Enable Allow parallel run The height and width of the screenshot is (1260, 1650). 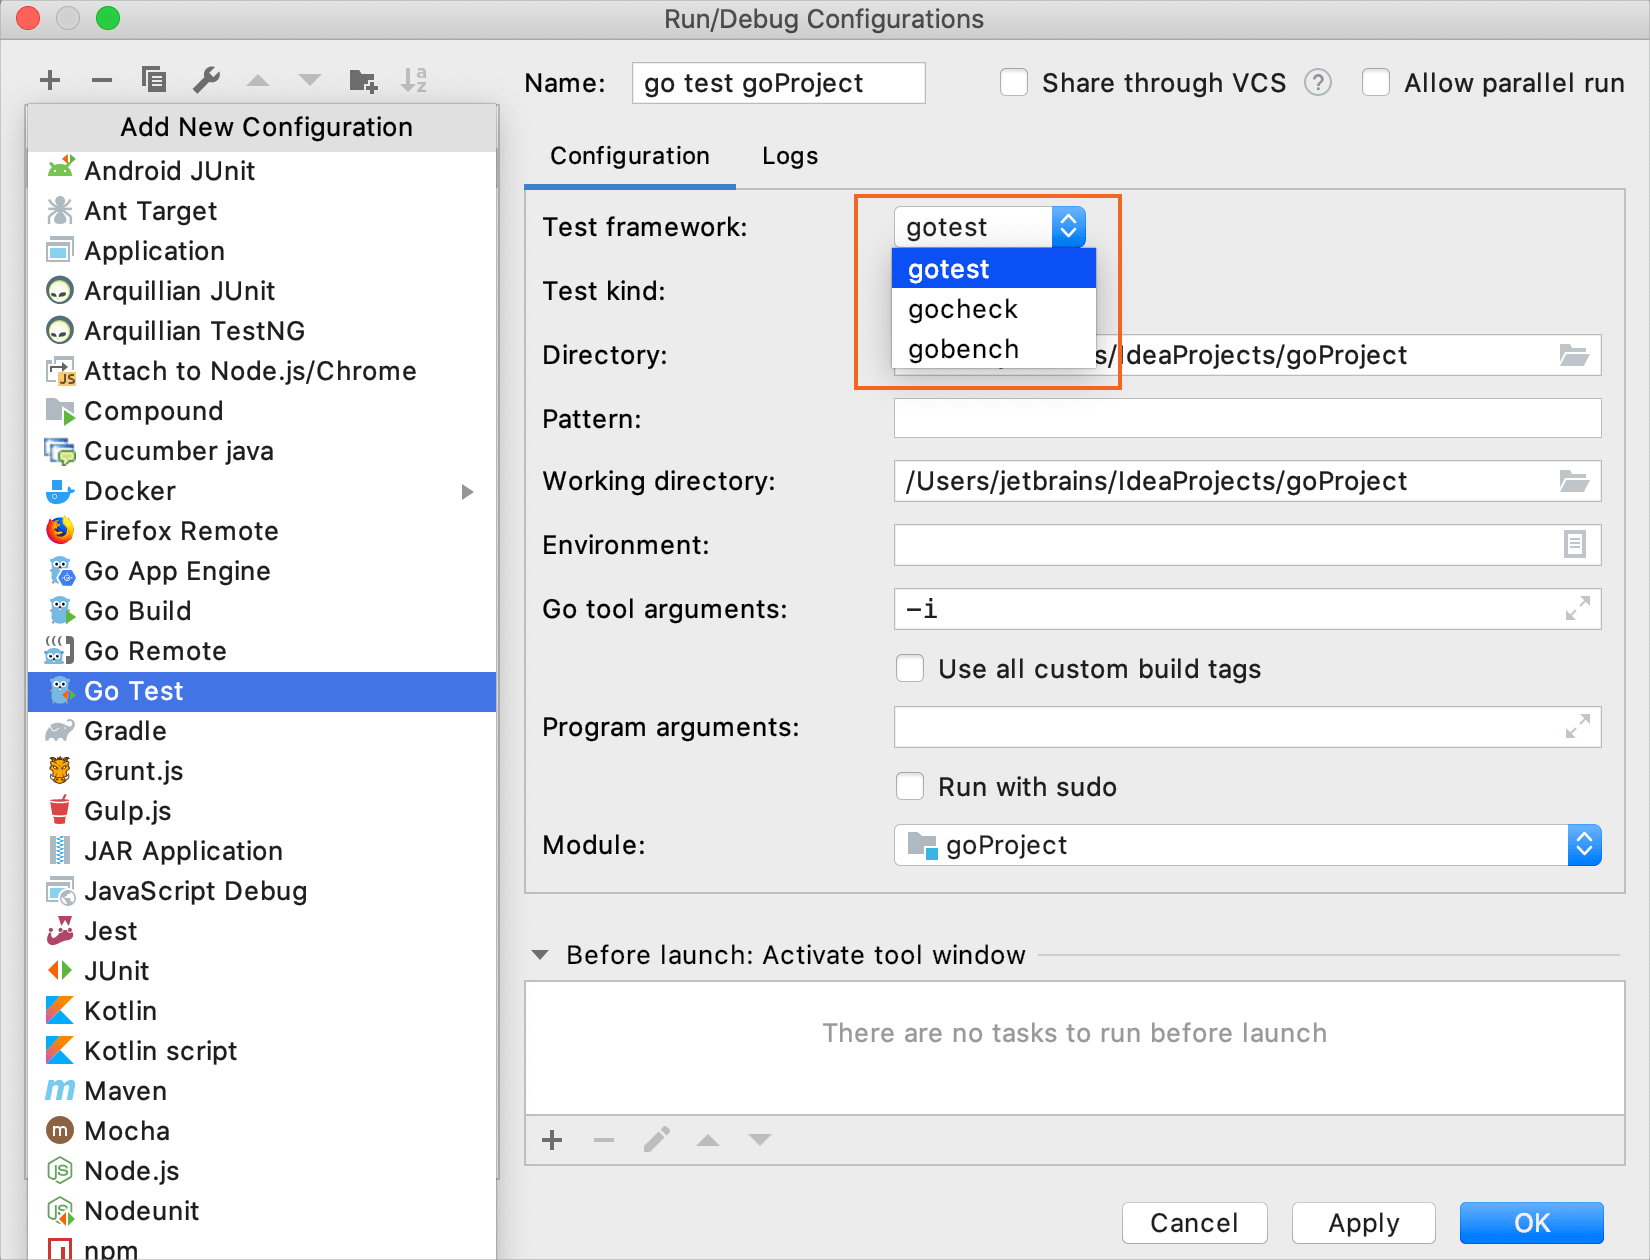(x=1377, y=83)
